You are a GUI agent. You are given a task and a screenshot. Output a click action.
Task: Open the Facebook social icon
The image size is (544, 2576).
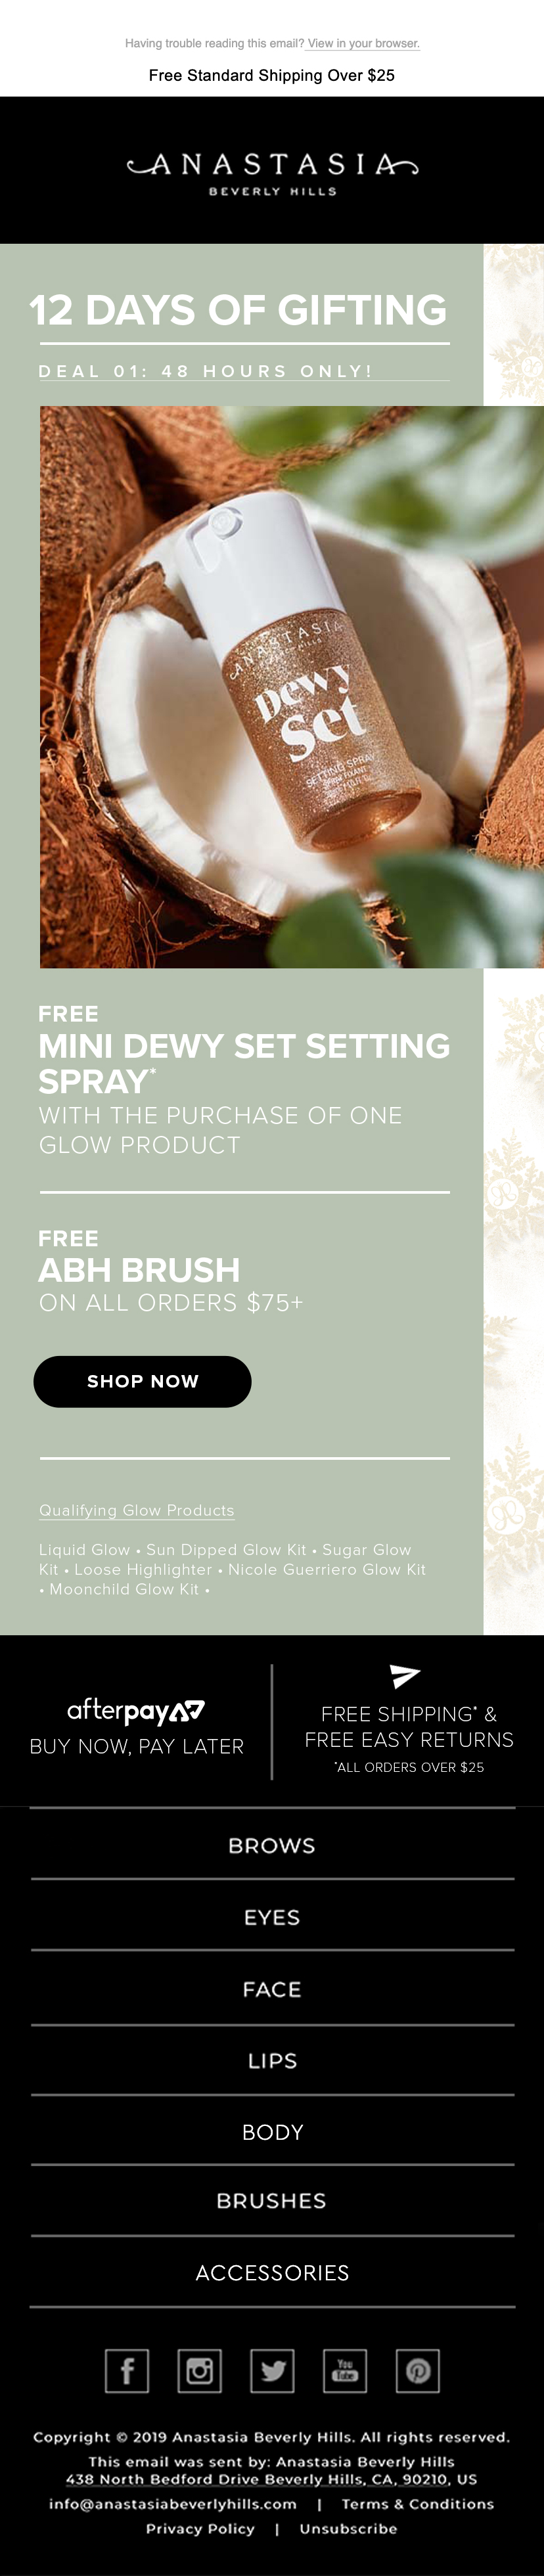pos(127,2371)
